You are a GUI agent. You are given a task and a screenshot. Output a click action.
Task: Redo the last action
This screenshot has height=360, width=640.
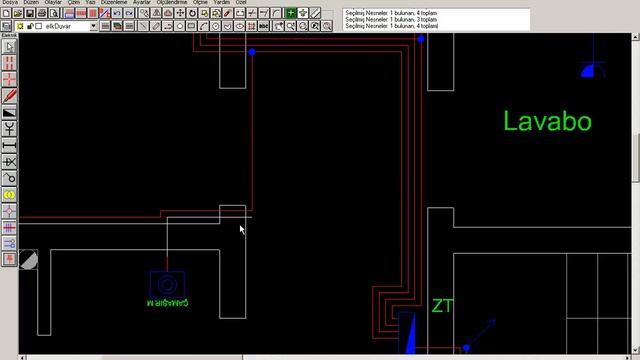(129, 13)
